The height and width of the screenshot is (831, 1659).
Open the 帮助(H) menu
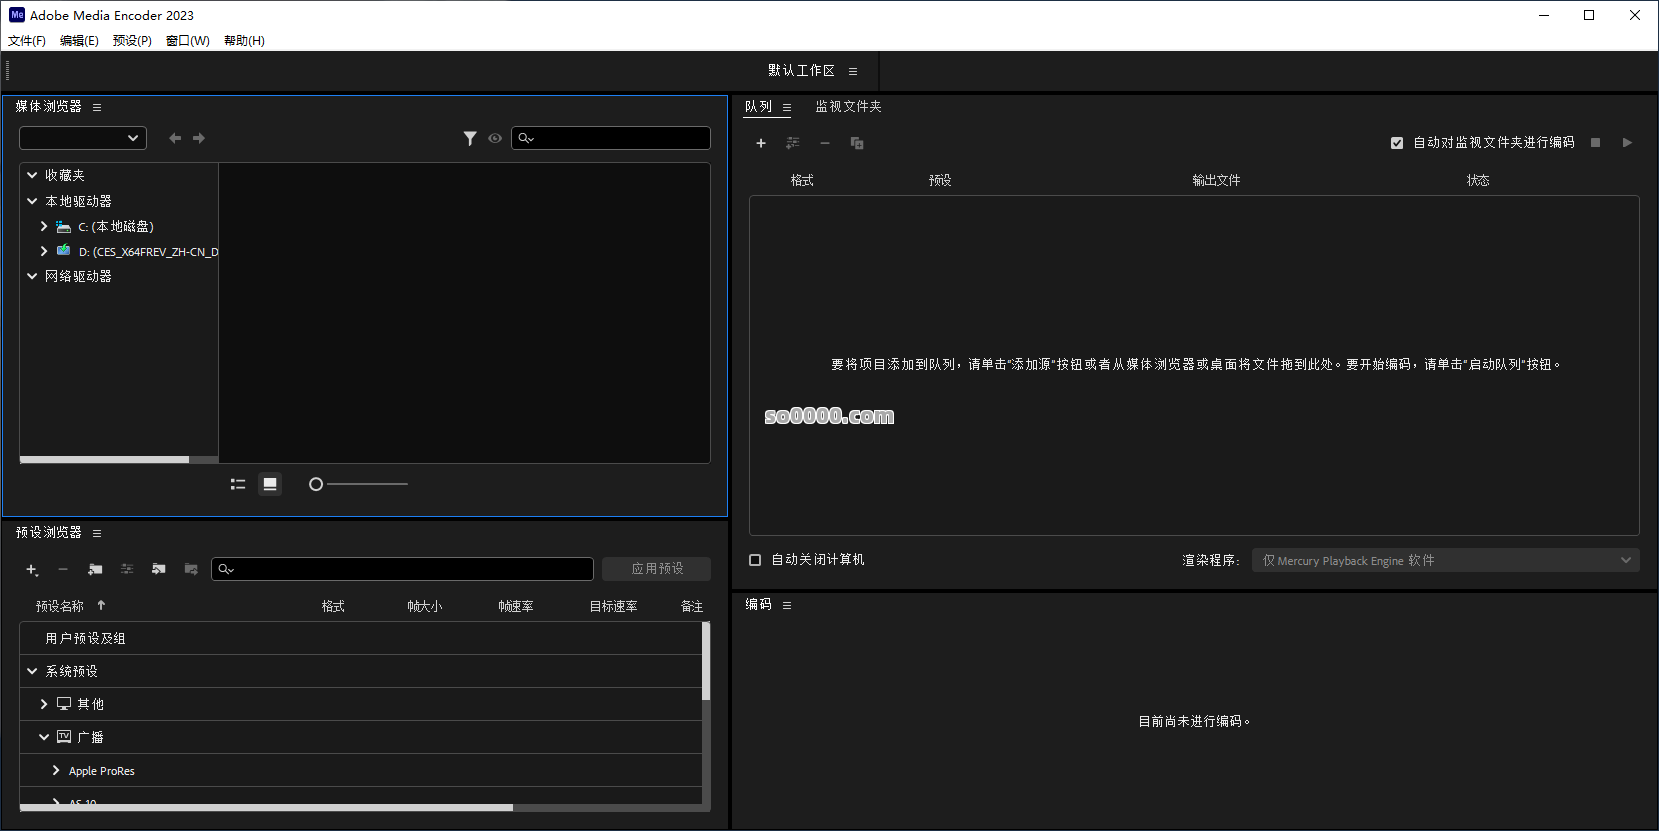tap(244, 41)
